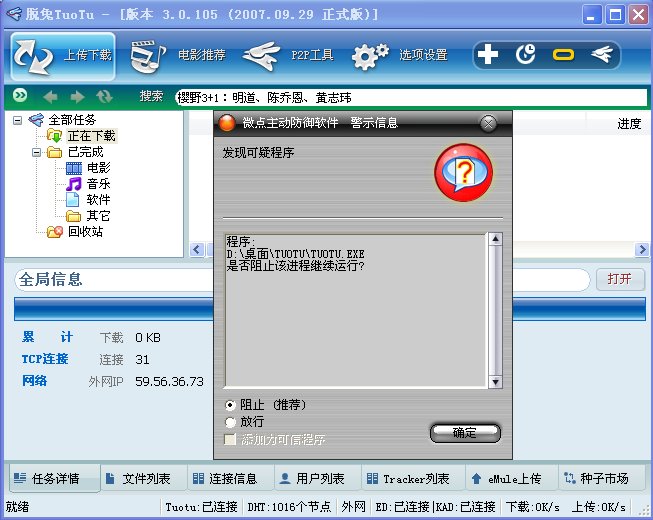Image resolution: width=653 pixels, height=520 pixels.
Task: Click the 'ED:已连接' status entry
Action: click(x=402, y=507)
